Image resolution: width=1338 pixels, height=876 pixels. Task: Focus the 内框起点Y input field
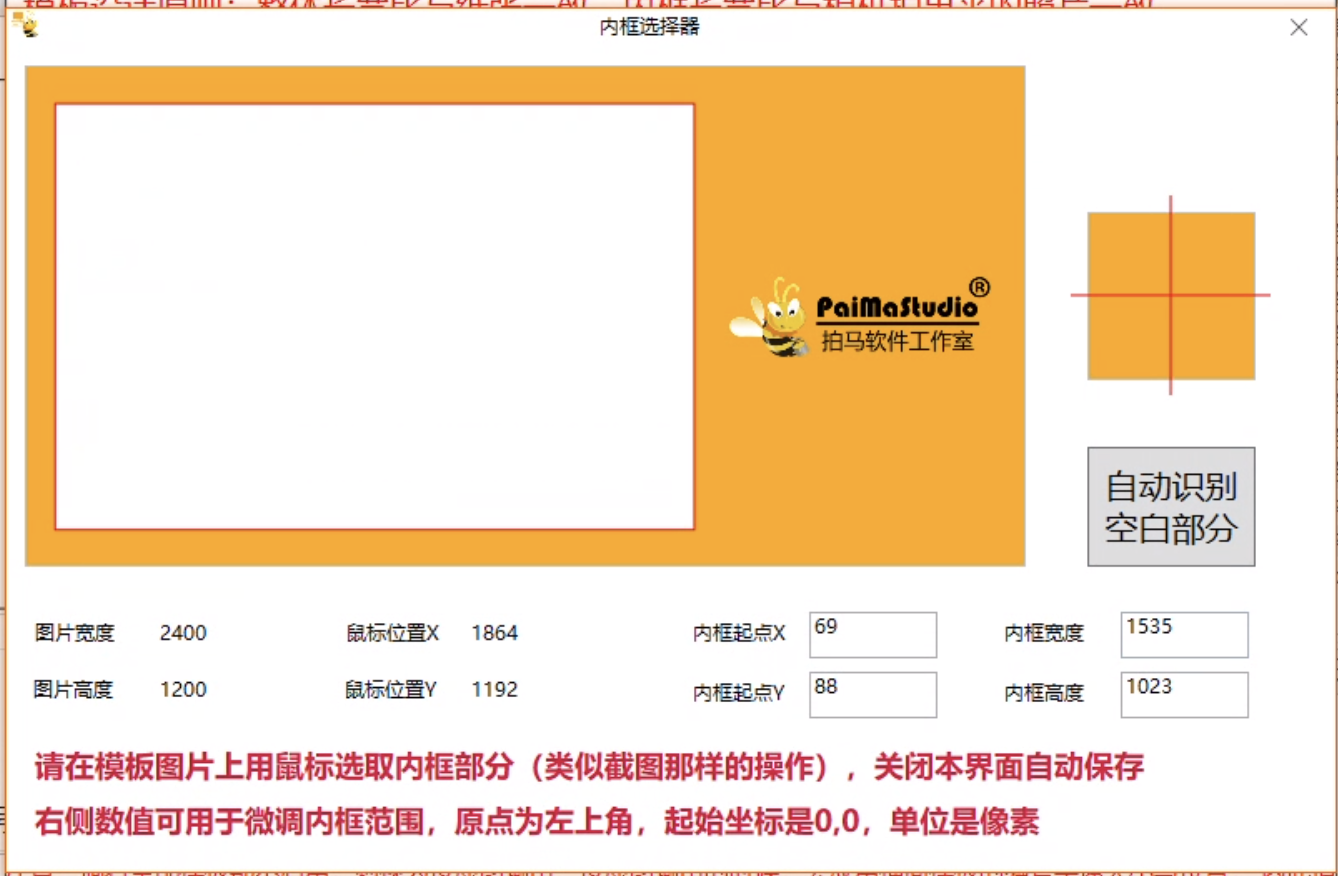pyautogui.click(x=872, y=694)
